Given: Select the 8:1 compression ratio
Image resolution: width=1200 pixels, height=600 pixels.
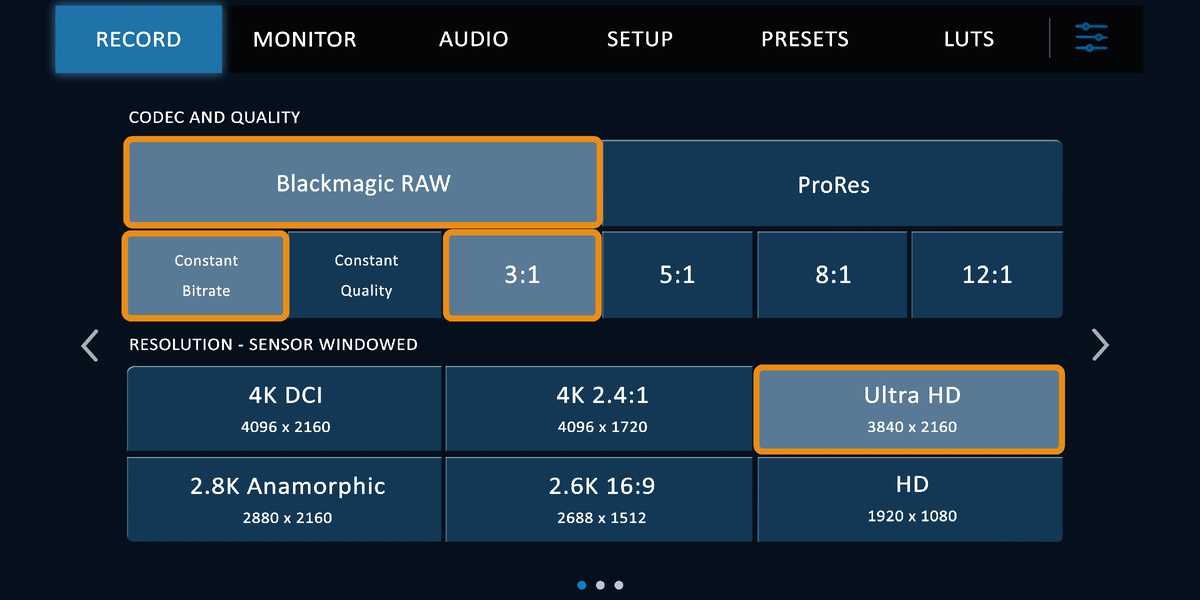Looking at the screenshot, I should (x=832, y=275).
